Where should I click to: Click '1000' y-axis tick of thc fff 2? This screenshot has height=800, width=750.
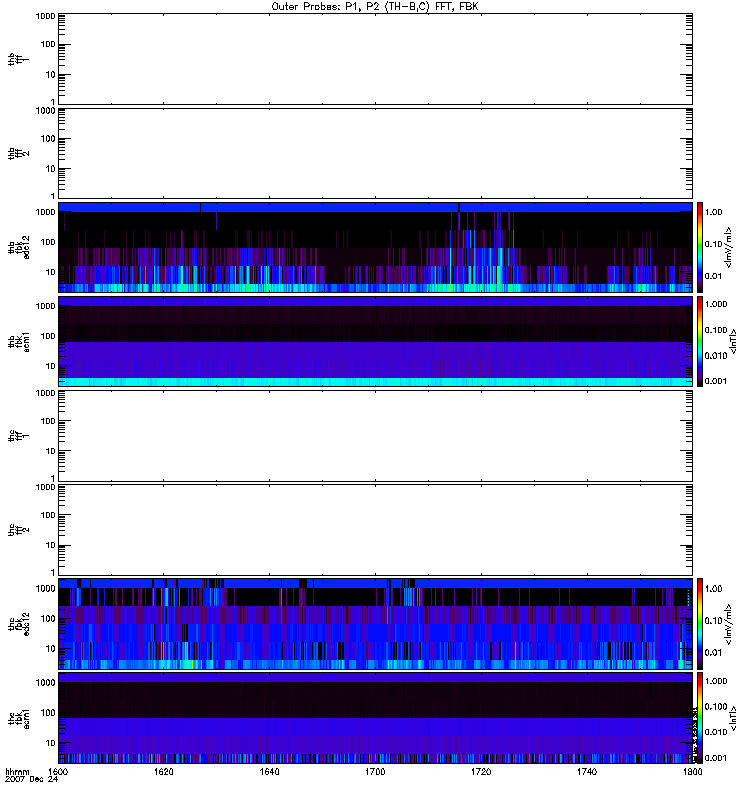46,487
